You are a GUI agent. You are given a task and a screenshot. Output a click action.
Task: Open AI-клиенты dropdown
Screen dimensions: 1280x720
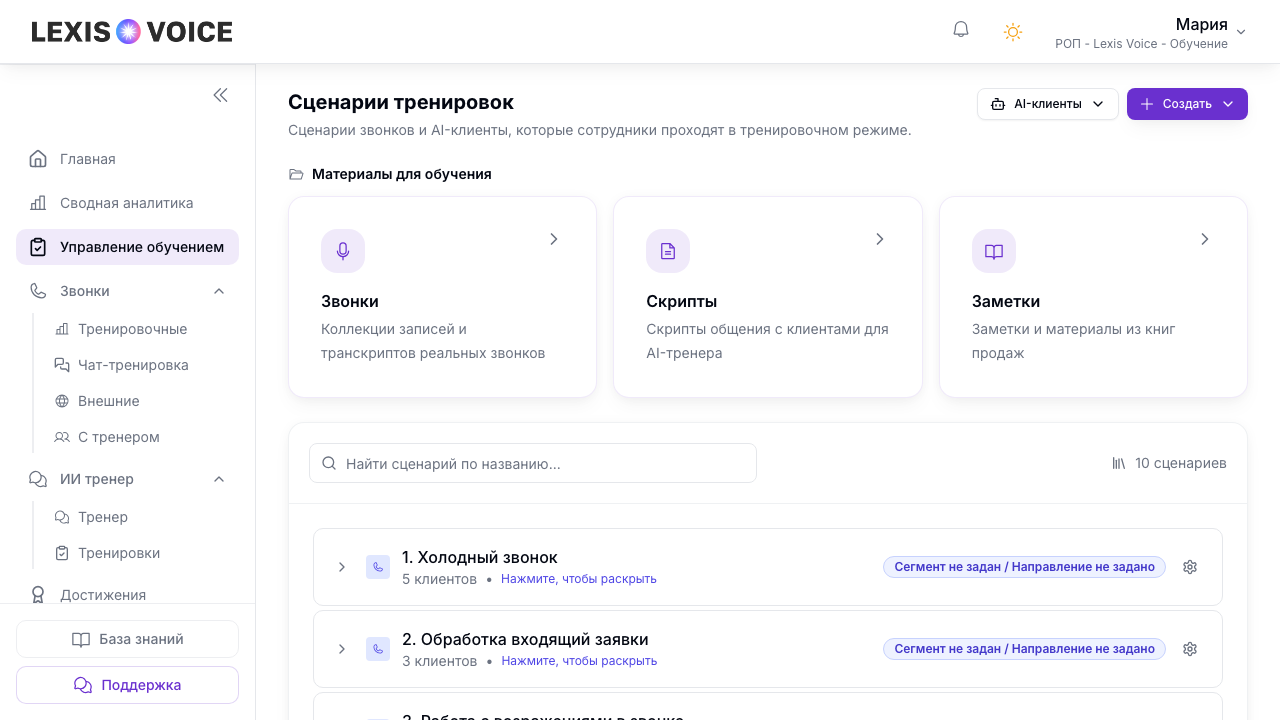tap(1047, 104)
